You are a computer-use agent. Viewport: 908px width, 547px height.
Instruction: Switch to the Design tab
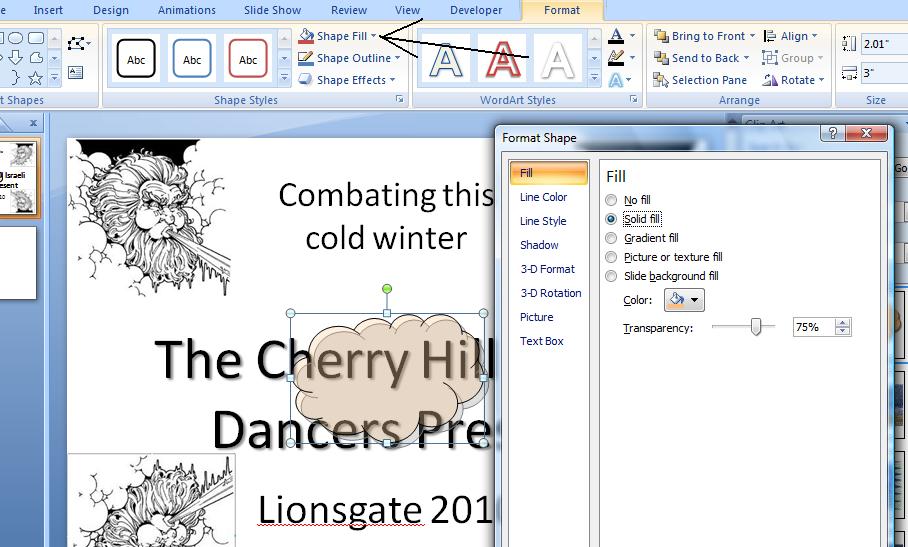[111, 10]
